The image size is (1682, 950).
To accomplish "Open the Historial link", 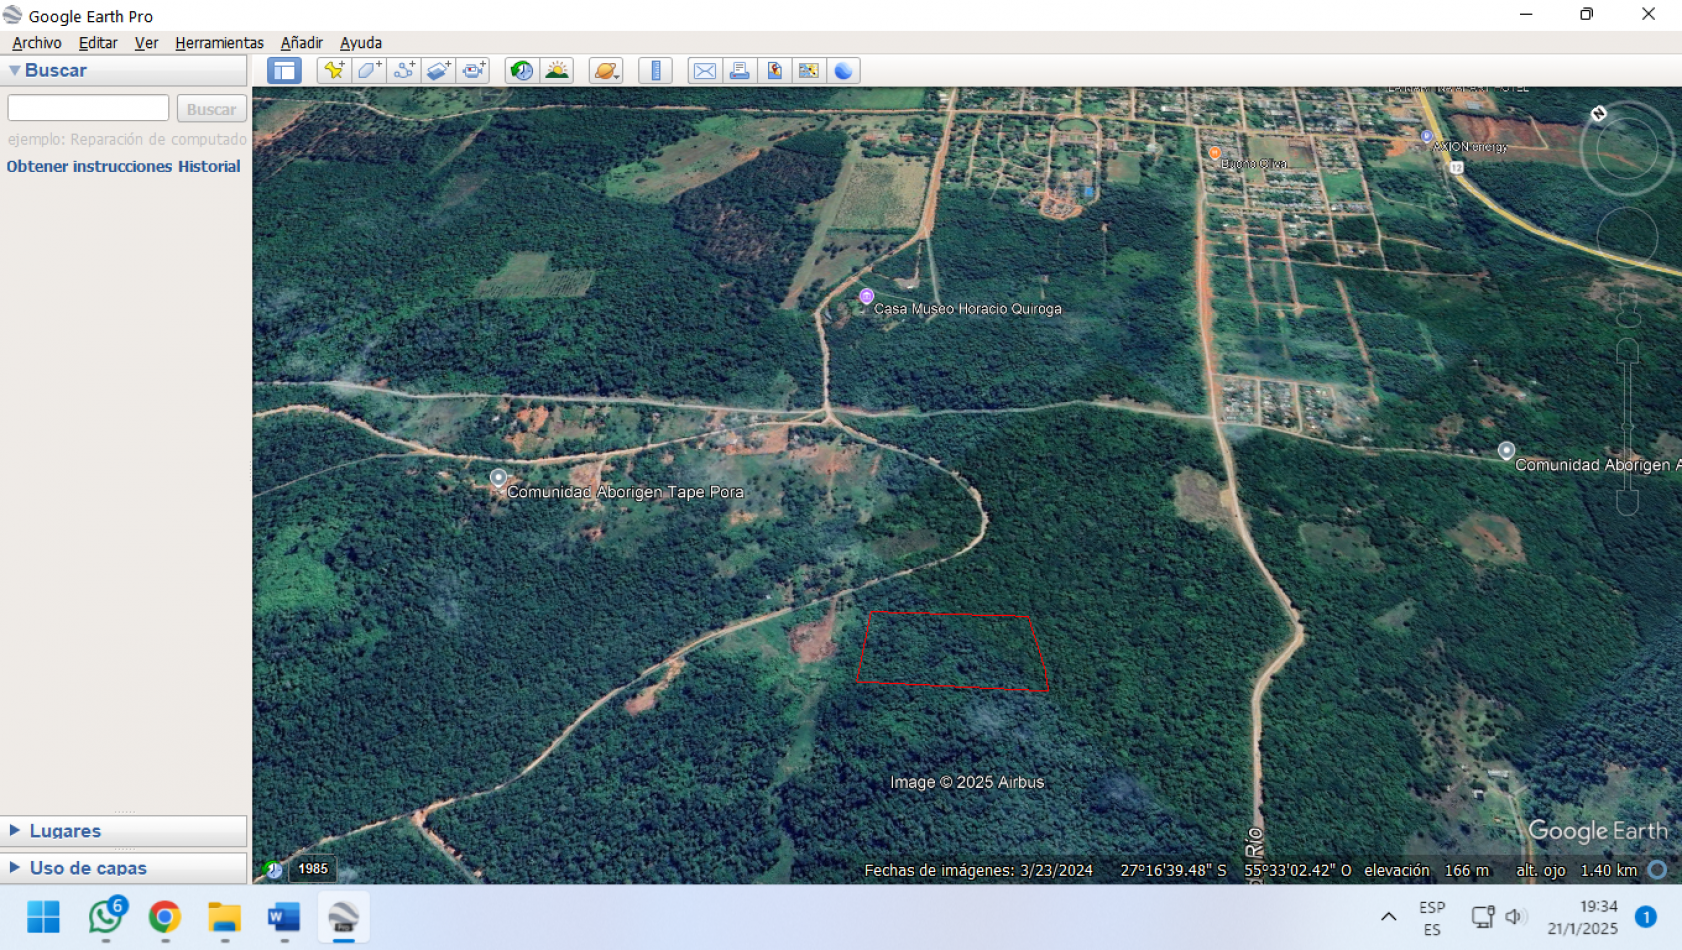I will (x=209, y=166).
